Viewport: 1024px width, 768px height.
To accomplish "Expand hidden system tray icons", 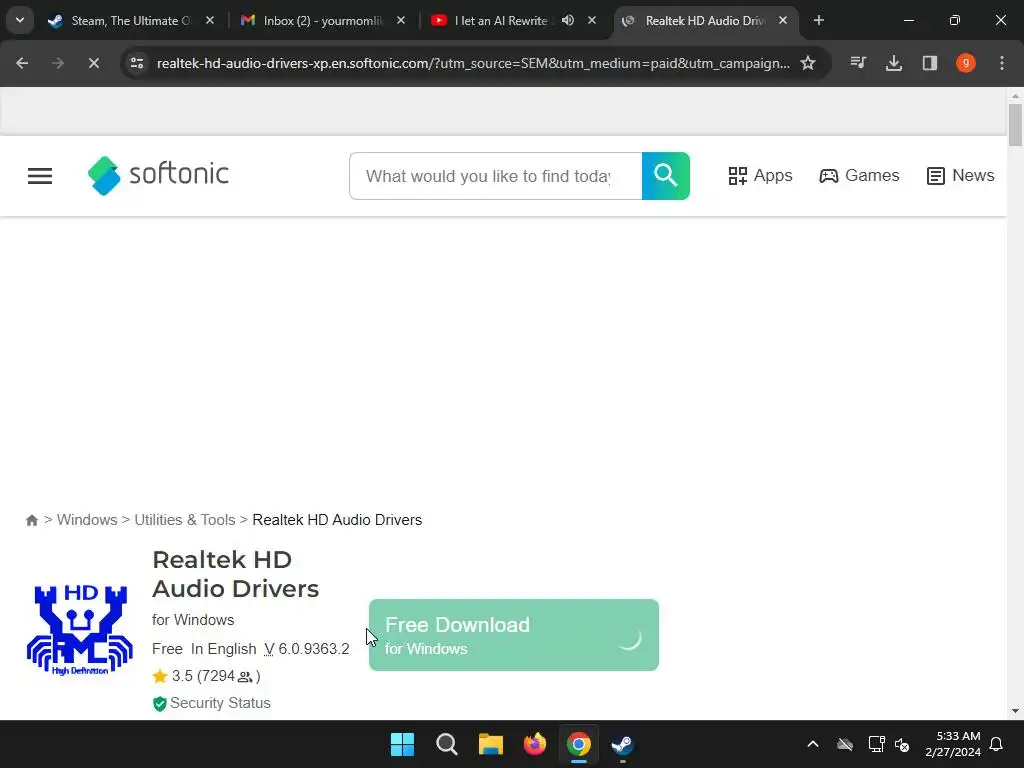I will click(813, 744).
